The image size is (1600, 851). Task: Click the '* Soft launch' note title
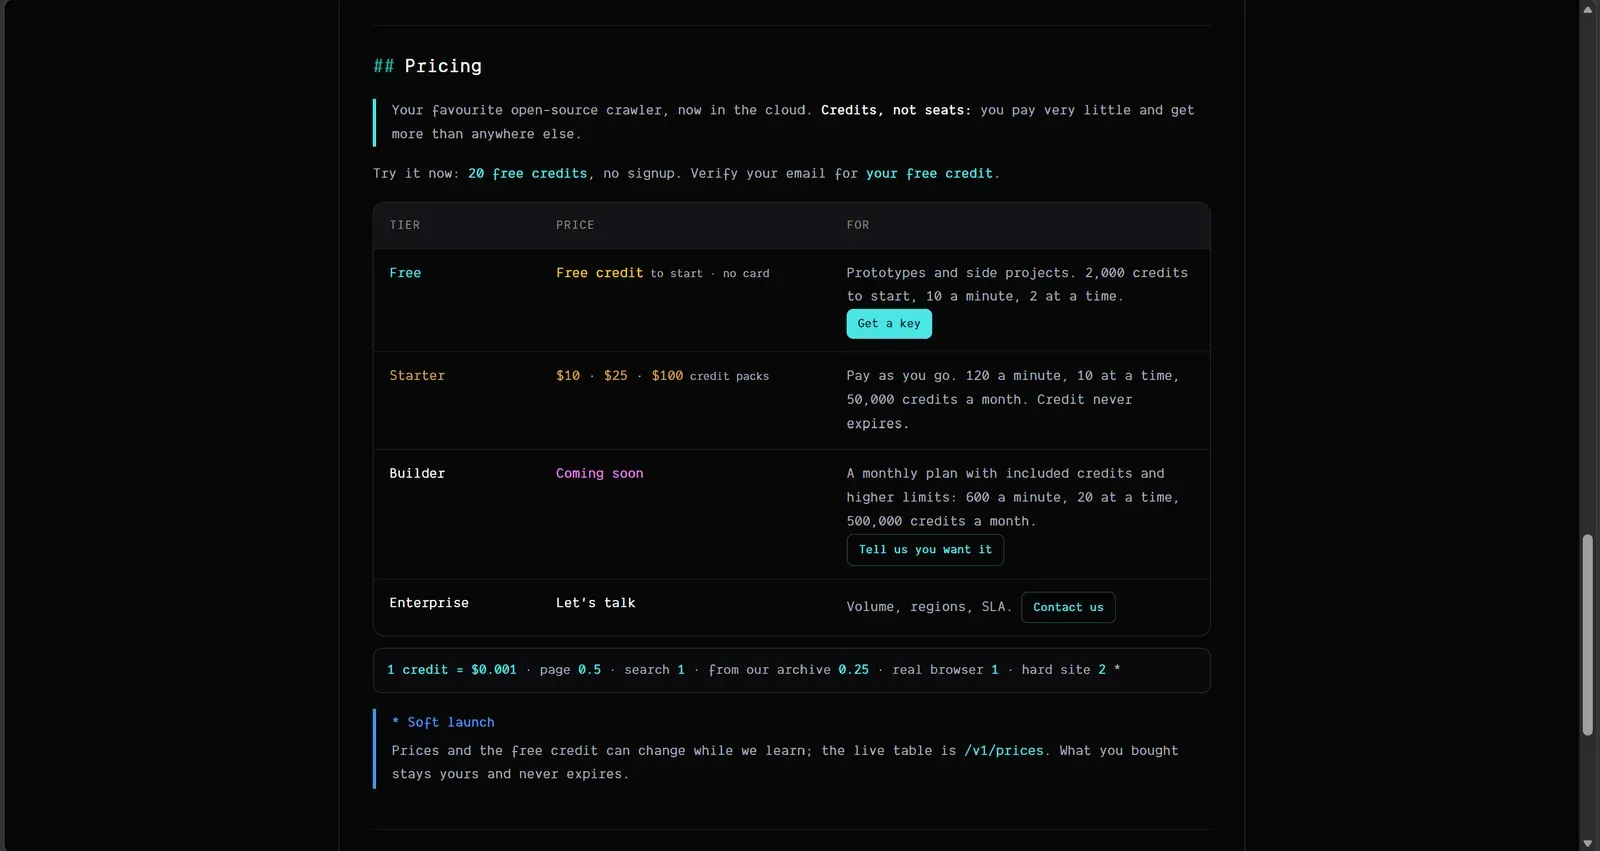click(x=443, y=723)
